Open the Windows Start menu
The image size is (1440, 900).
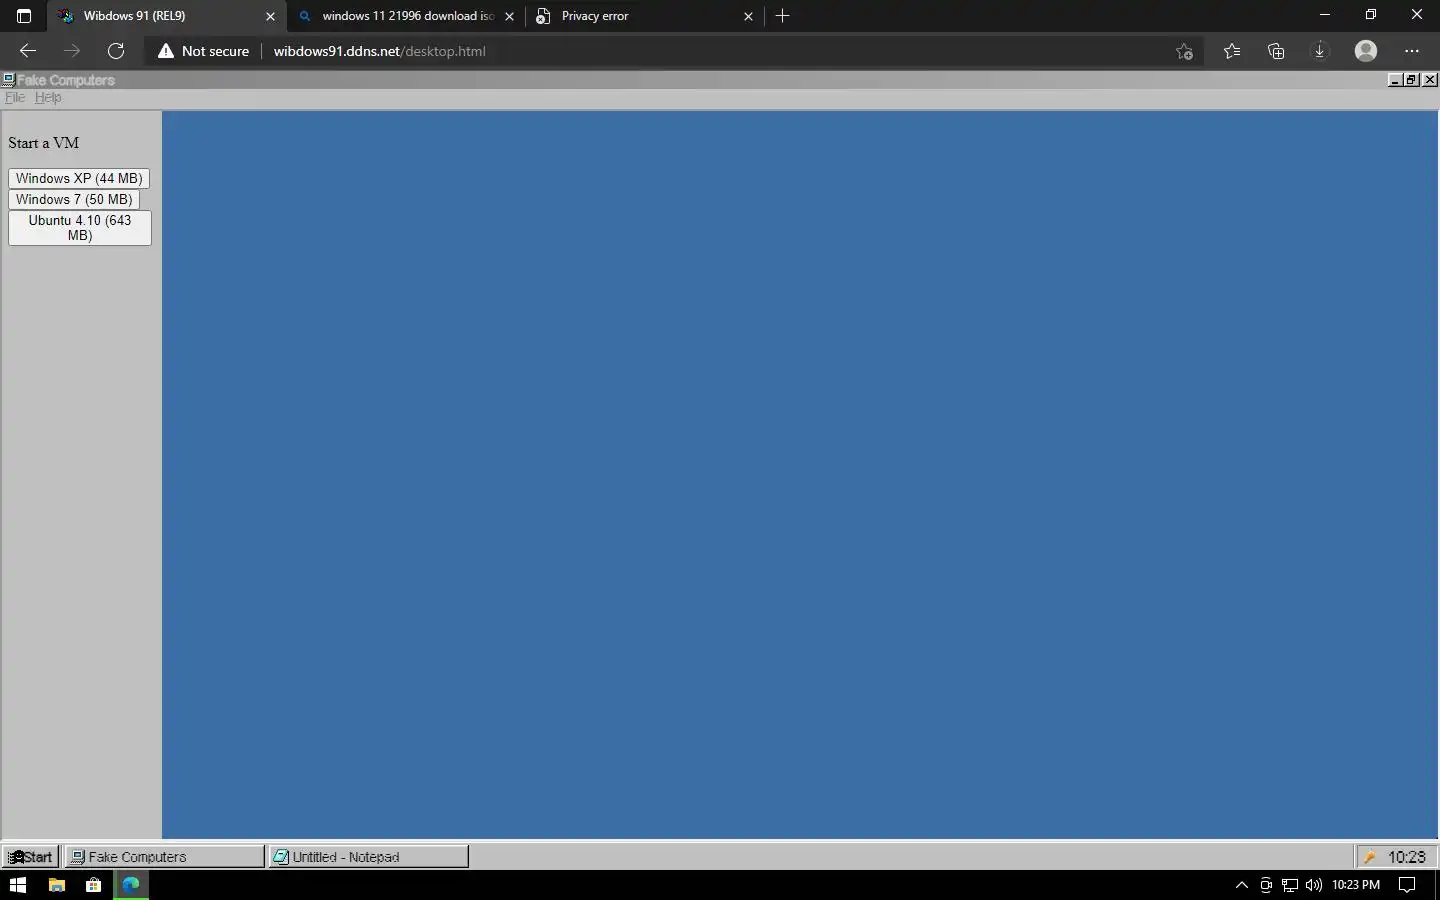(x=18, y=885)
